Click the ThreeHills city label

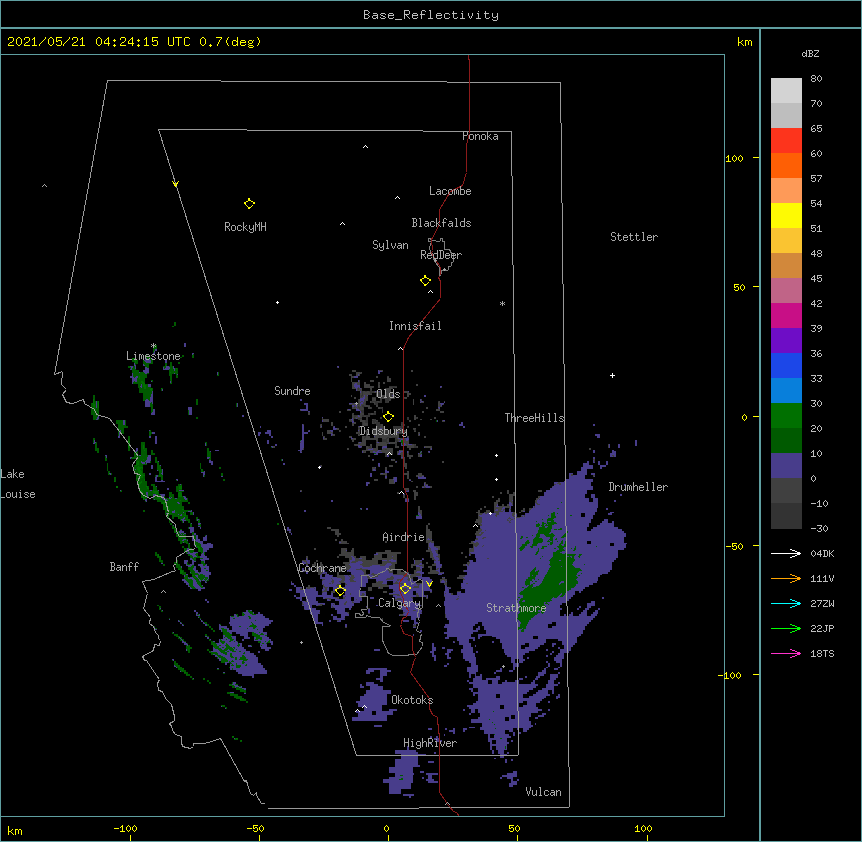click(534, 418)
